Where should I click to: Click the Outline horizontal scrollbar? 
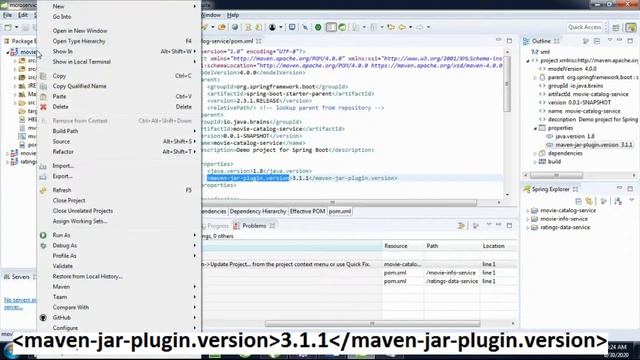[556, 175]
